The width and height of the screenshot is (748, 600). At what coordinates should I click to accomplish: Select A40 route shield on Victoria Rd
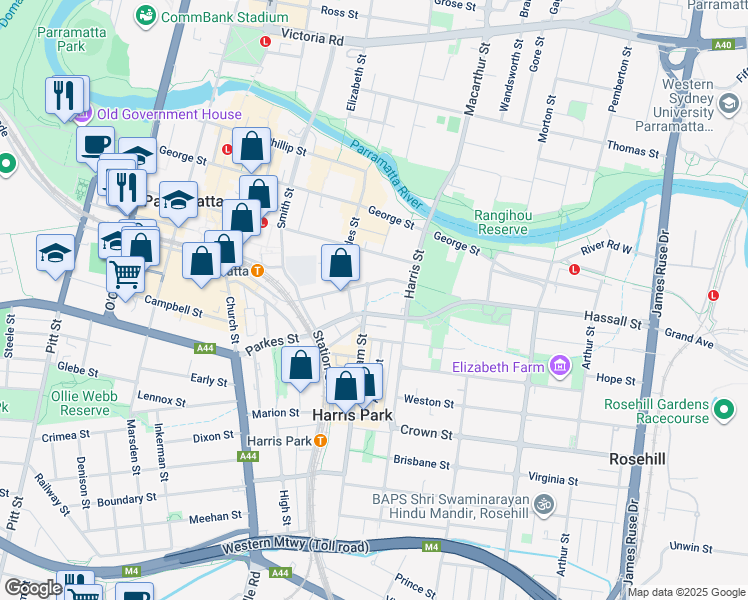(723, 45)
